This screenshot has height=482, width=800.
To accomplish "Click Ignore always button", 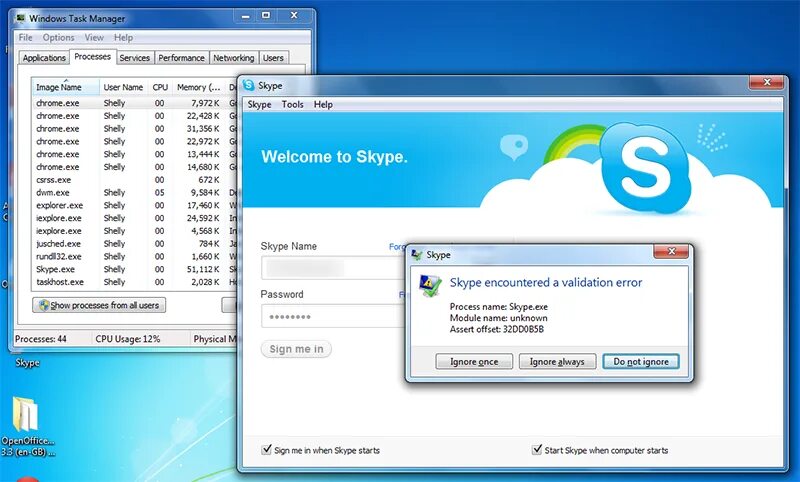I will (x=557, y=362).
